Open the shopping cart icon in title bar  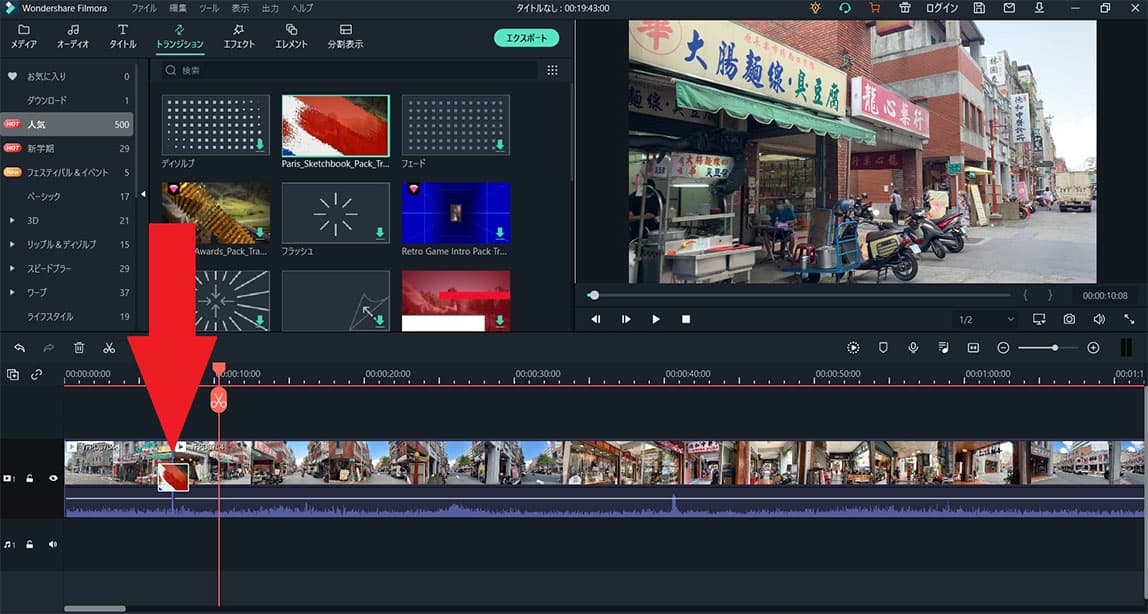(874, 8)
